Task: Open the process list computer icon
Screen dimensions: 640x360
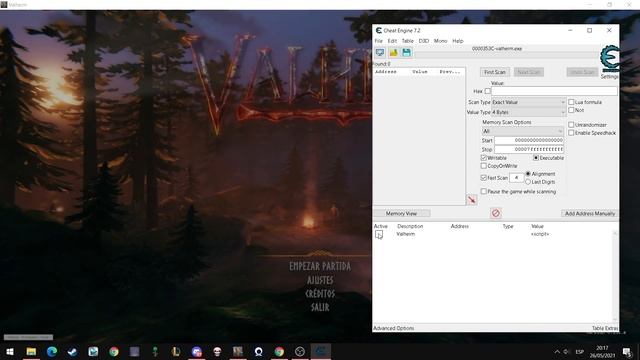Action: tap(380, 53)
